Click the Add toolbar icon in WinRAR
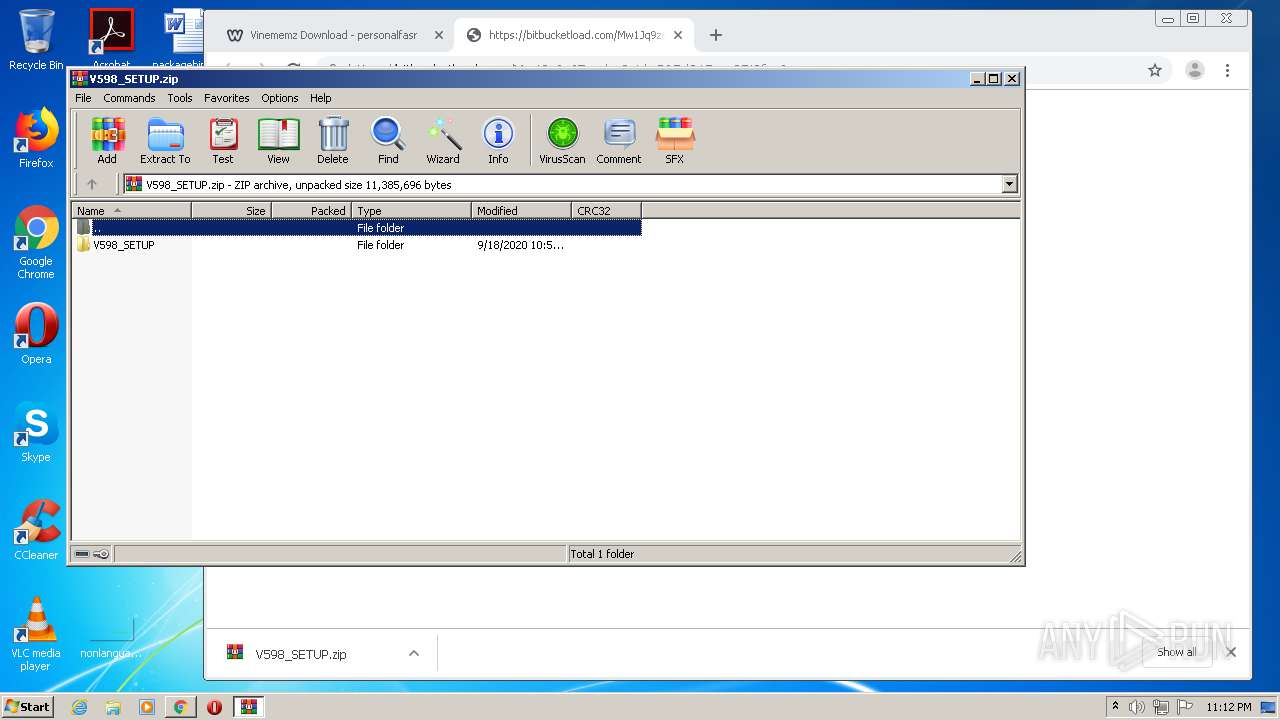This screenshot has width=1280, height=720. pos(107,140)
